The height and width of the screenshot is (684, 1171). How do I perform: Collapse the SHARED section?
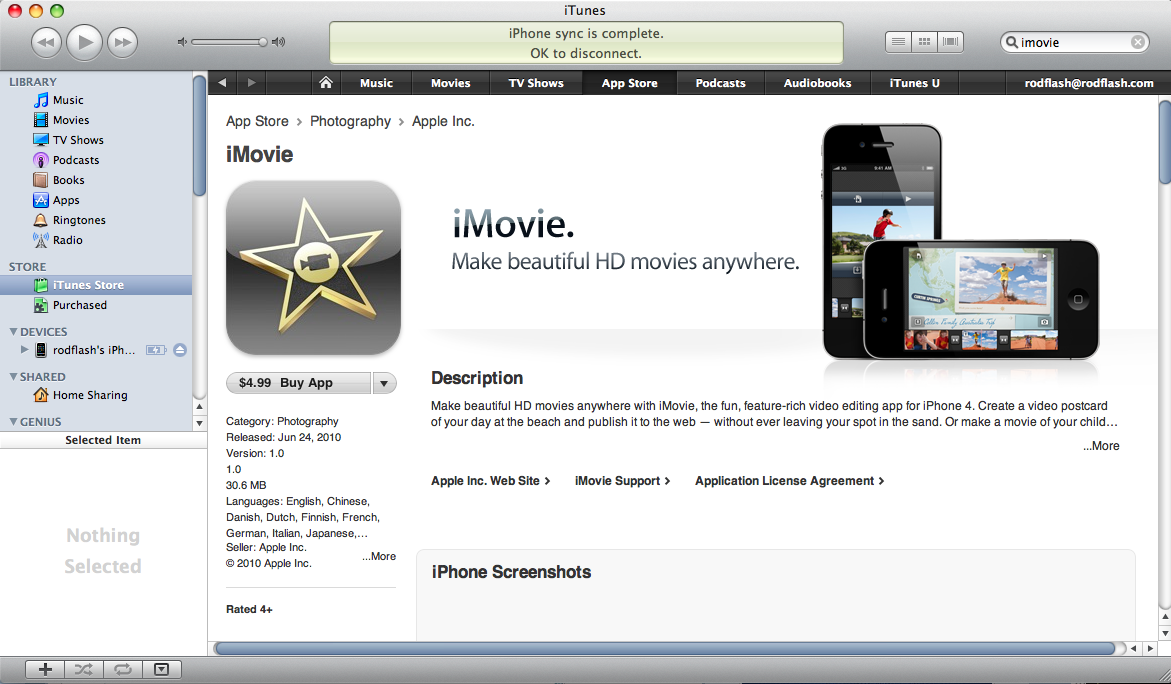click(13, 376)
